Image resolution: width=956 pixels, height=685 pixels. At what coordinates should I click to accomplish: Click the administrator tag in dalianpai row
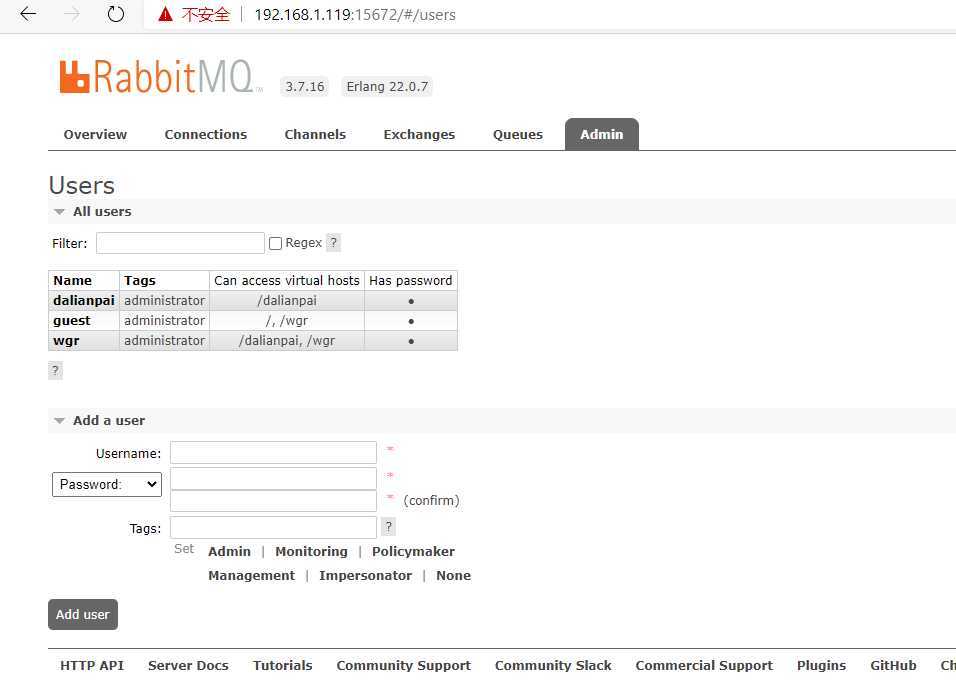click(x=165, y=300)
